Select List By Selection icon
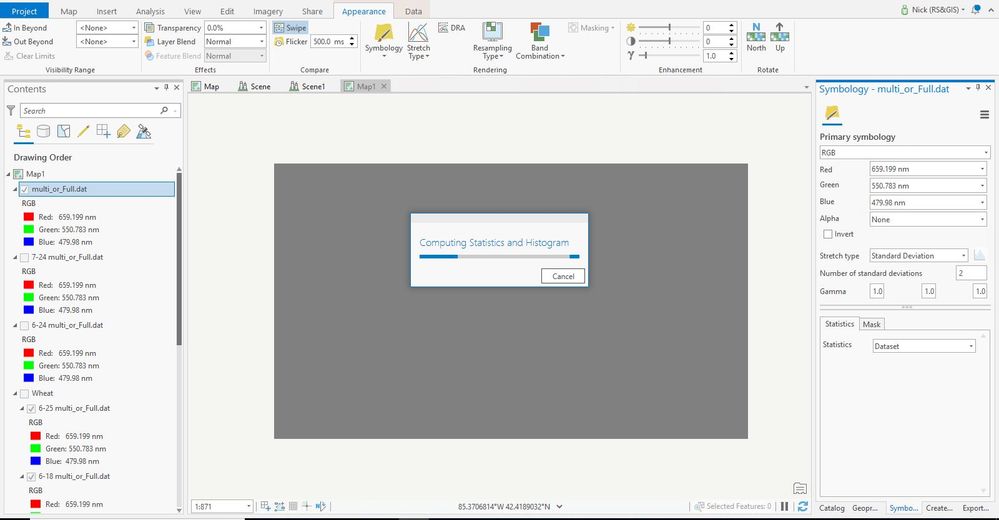The height and width of the screenshot is (520, 999). [x=64, y=131]
